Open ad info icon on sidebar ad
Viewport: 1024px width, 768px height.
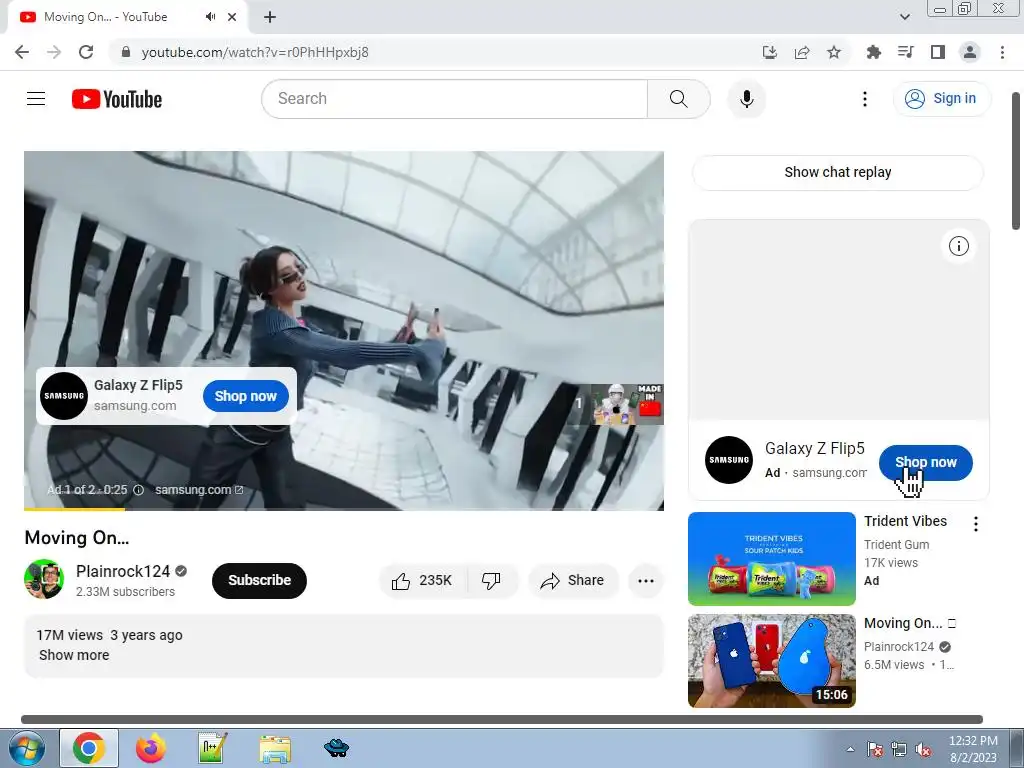(959, 246)
